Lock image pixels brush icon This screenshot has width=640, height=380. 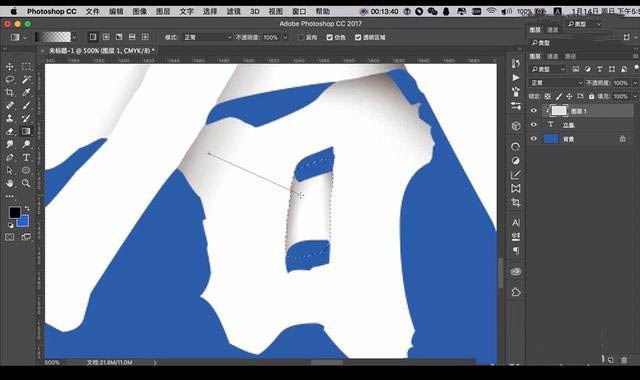coord(558,96)
